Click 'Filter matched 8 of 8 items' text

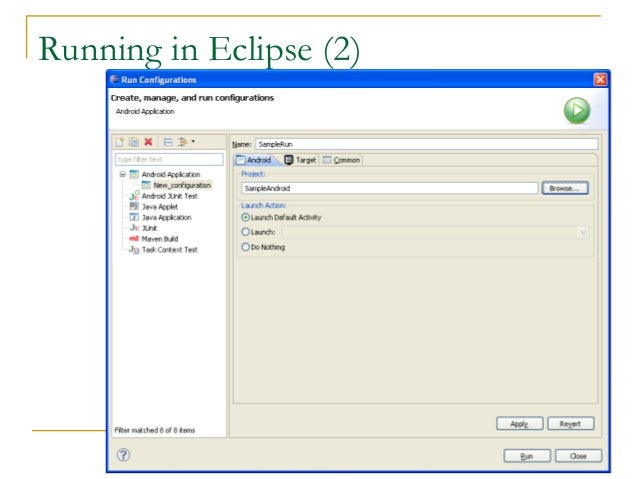coord(155,430)
